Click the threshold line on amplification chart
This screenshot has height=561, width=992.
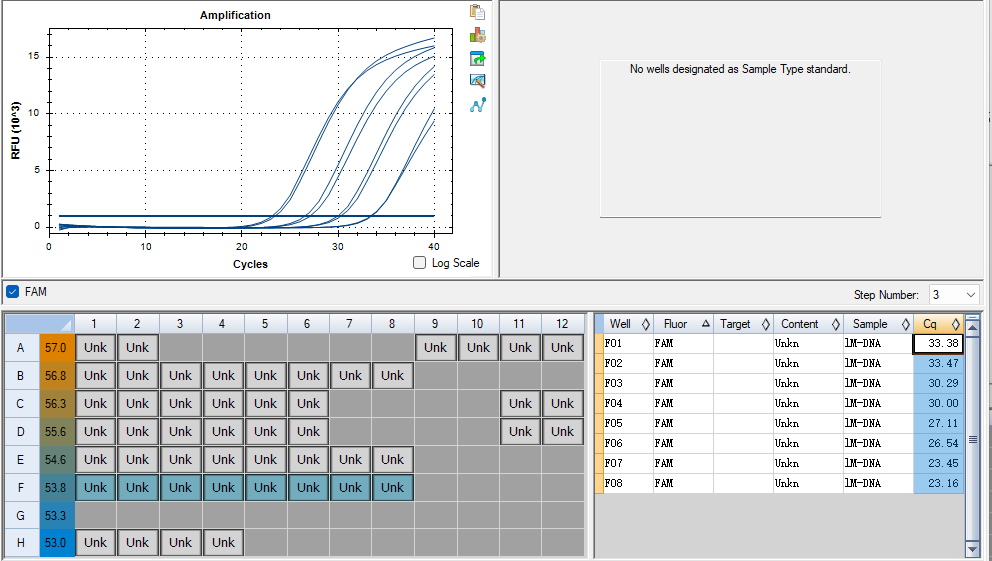[x=246, y=216]
